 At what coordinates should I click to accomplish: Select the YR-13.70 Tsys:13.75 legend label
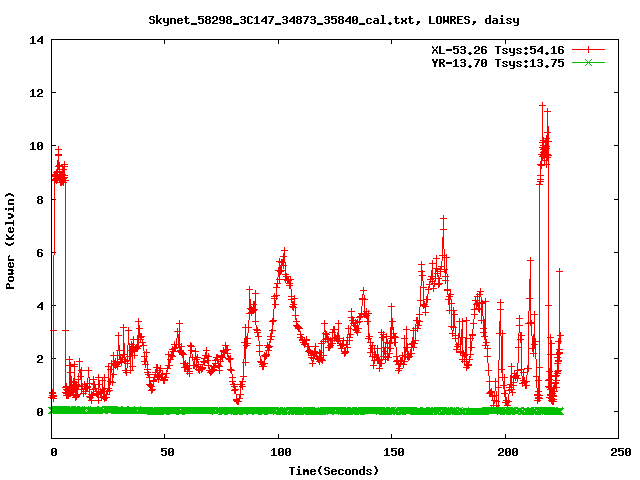498,63
